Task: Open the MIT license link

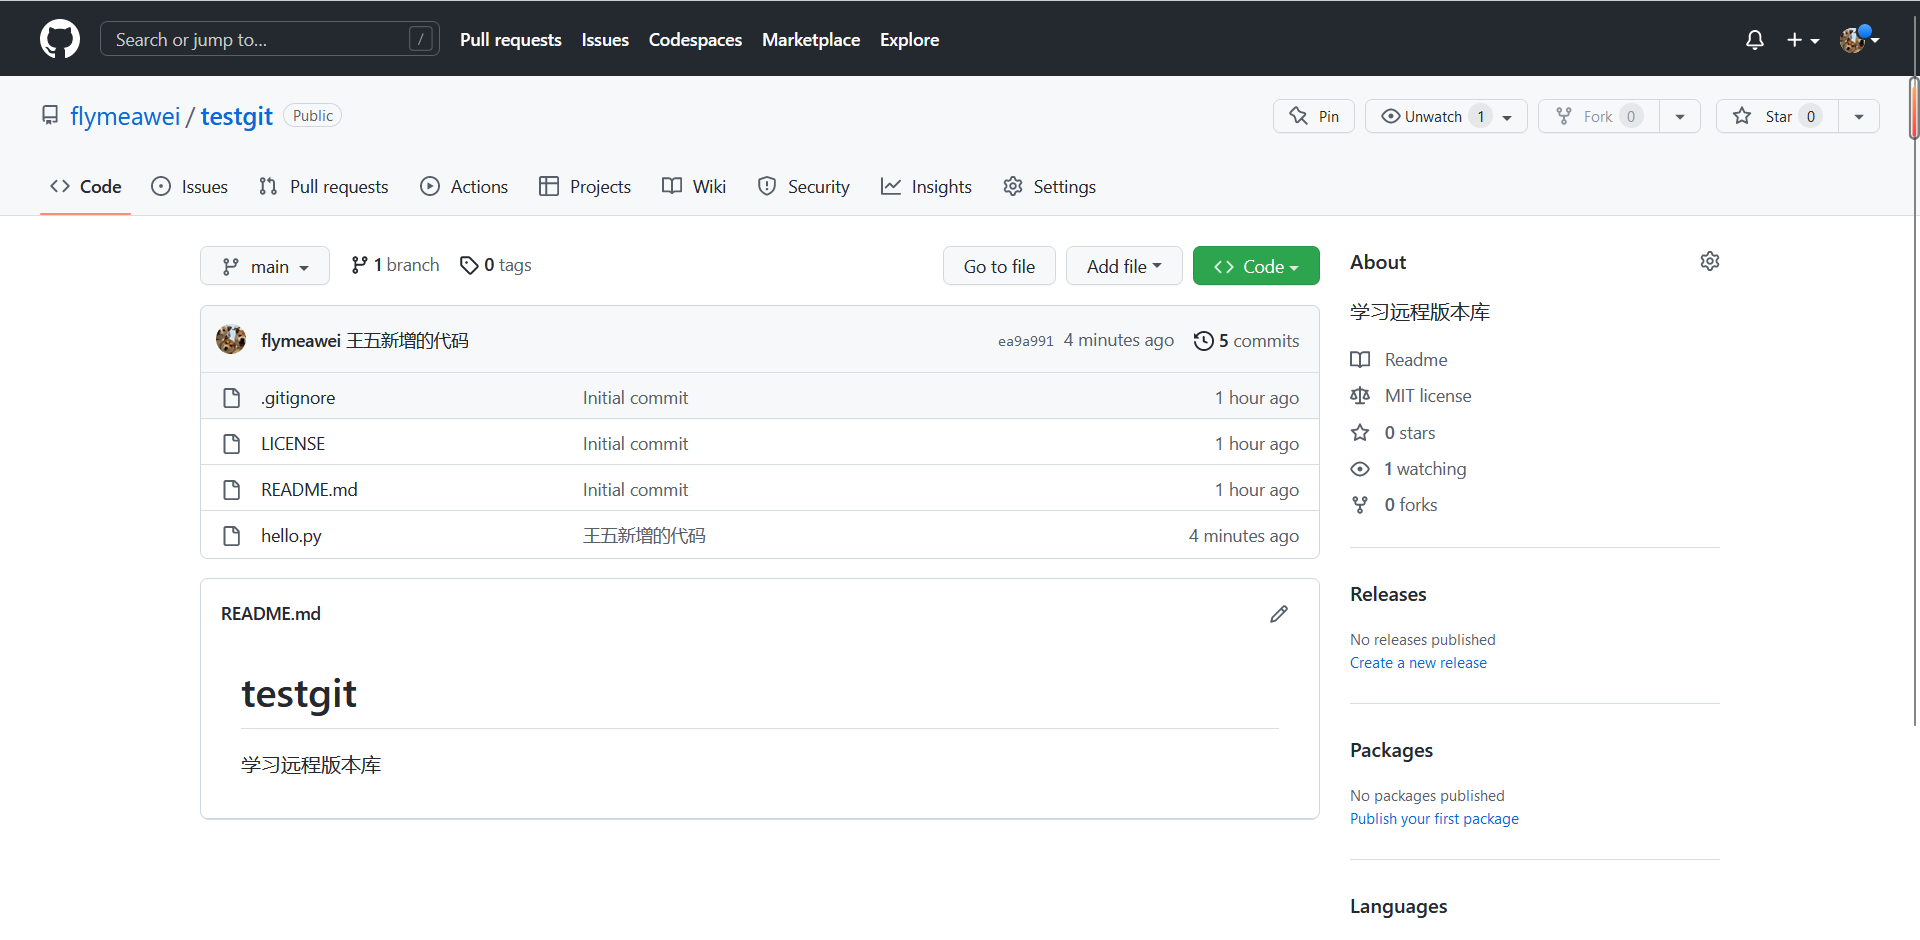Action: [x=1411, y=396]
